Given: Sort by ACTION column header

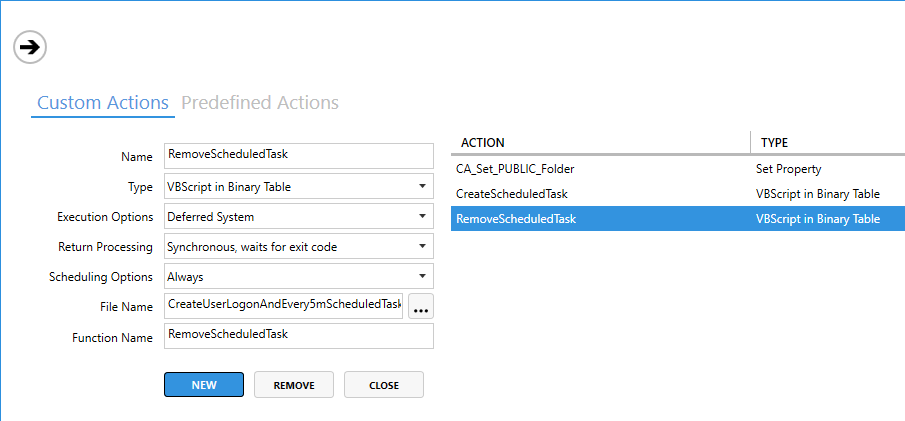Looking at the screenshot, I should [600, 143].
